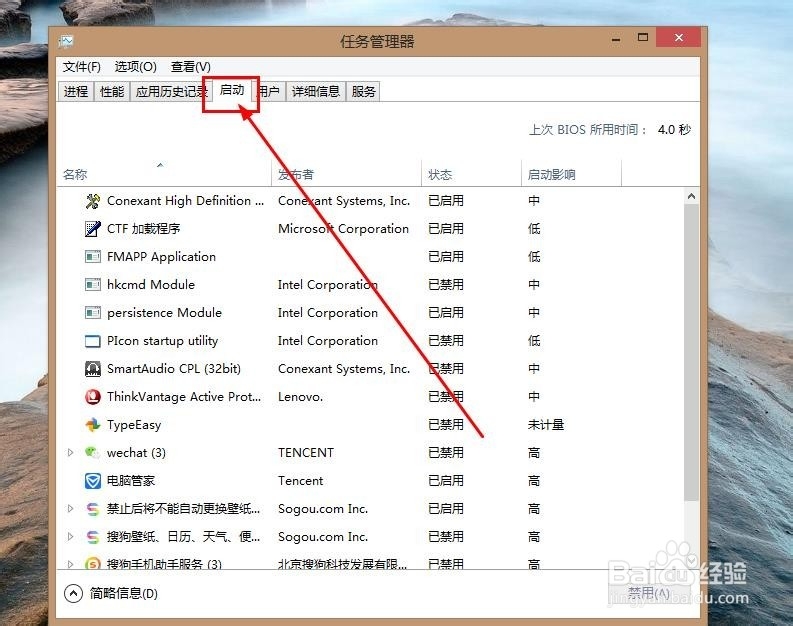The image size is (793, 626).
Task: Click the TENCENT publisher cell
Action: coord(306,453)
